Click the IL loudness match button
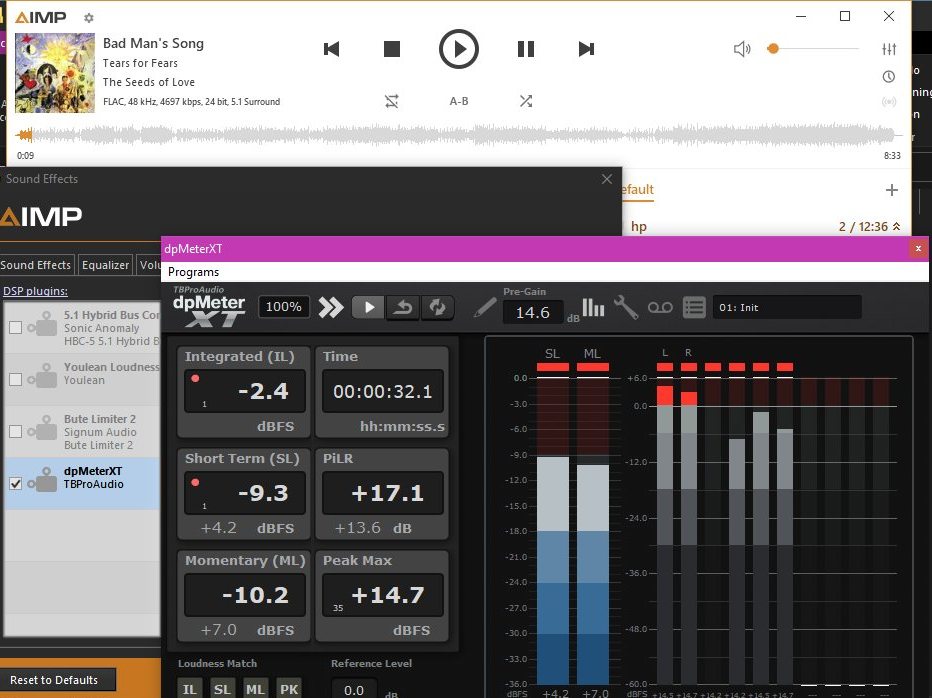Image resolution: width=932 pixels, height=698 pixels. tap(190, 688)
